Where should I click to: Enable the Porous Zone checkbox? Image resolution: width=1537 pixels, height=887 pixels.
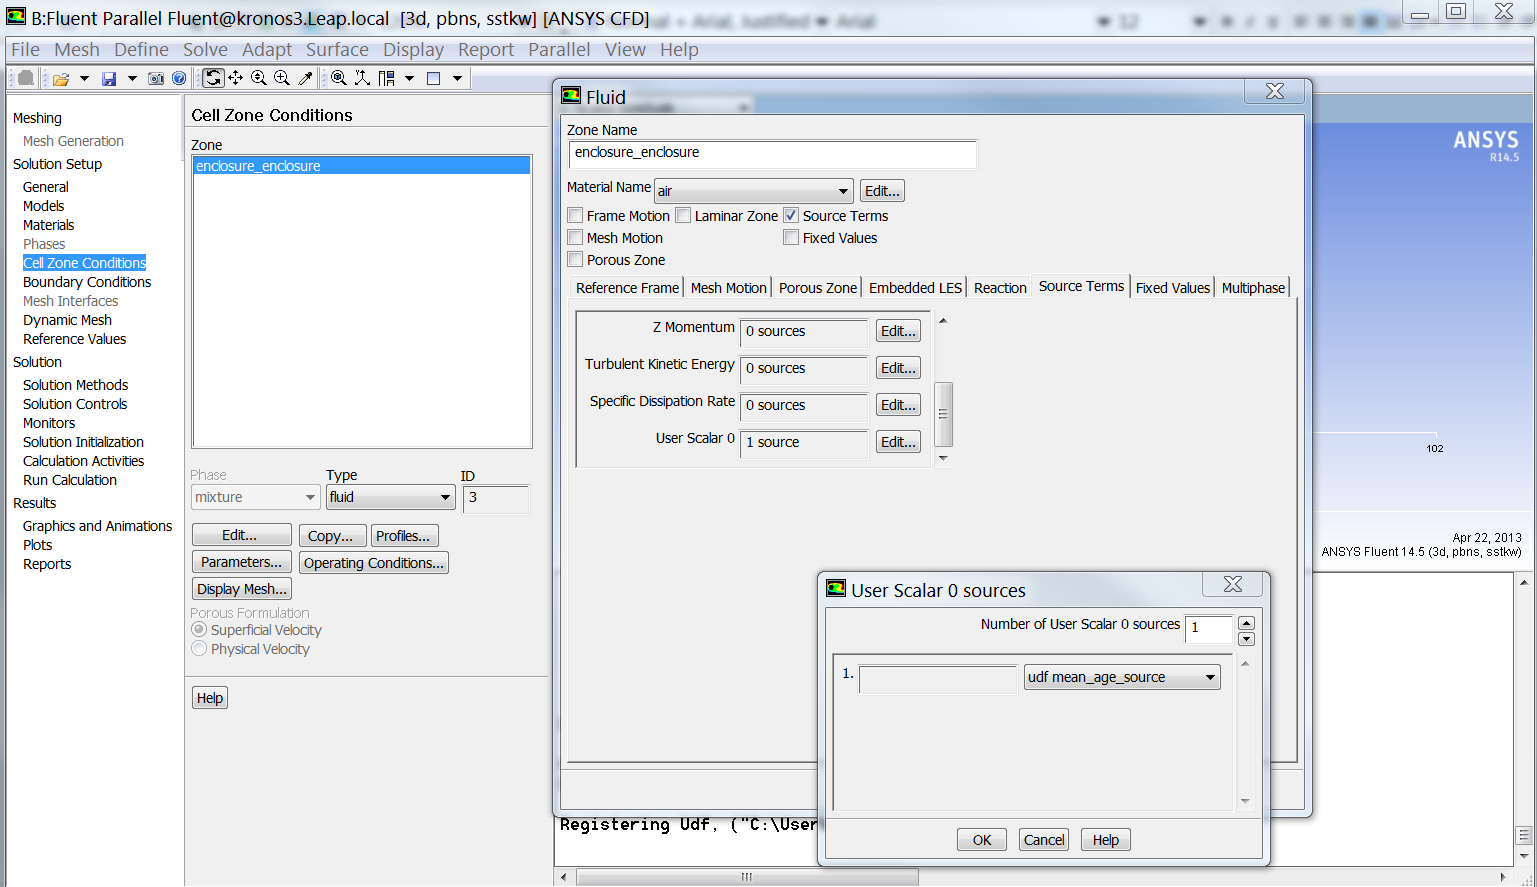click(575, 259)
